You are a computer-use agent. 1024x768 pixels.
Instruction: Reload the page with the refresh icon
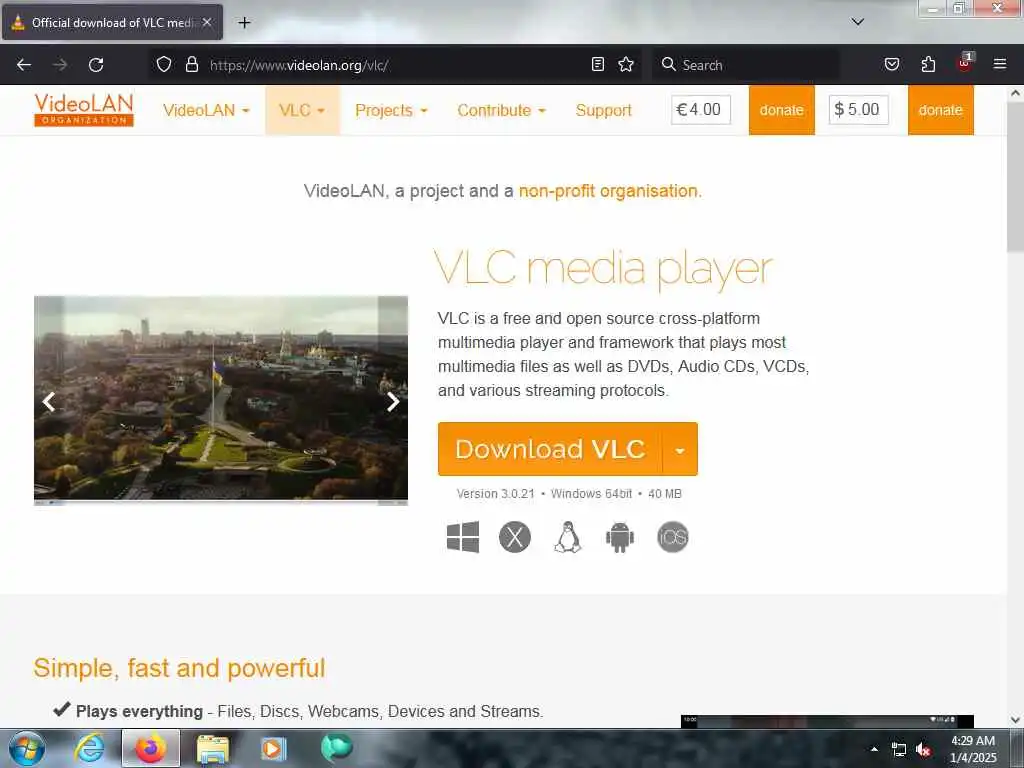pyautogui.click(x=96, y=65)
